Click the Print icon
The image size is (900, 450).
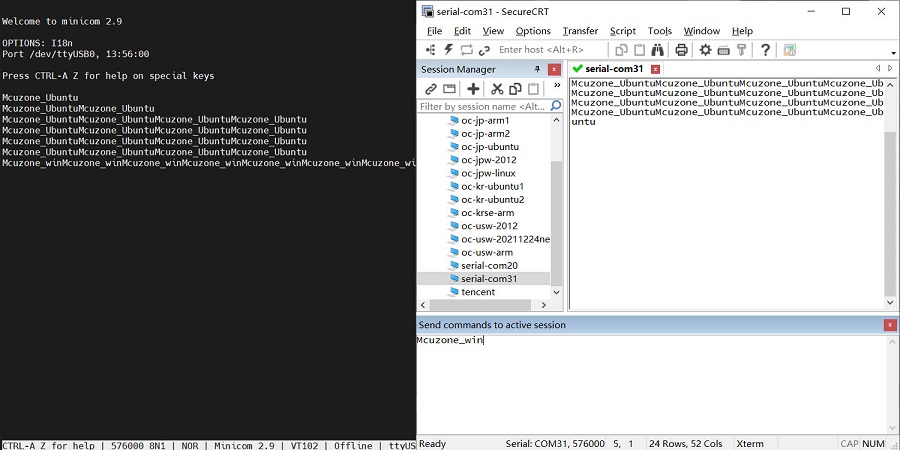point(681,50)
